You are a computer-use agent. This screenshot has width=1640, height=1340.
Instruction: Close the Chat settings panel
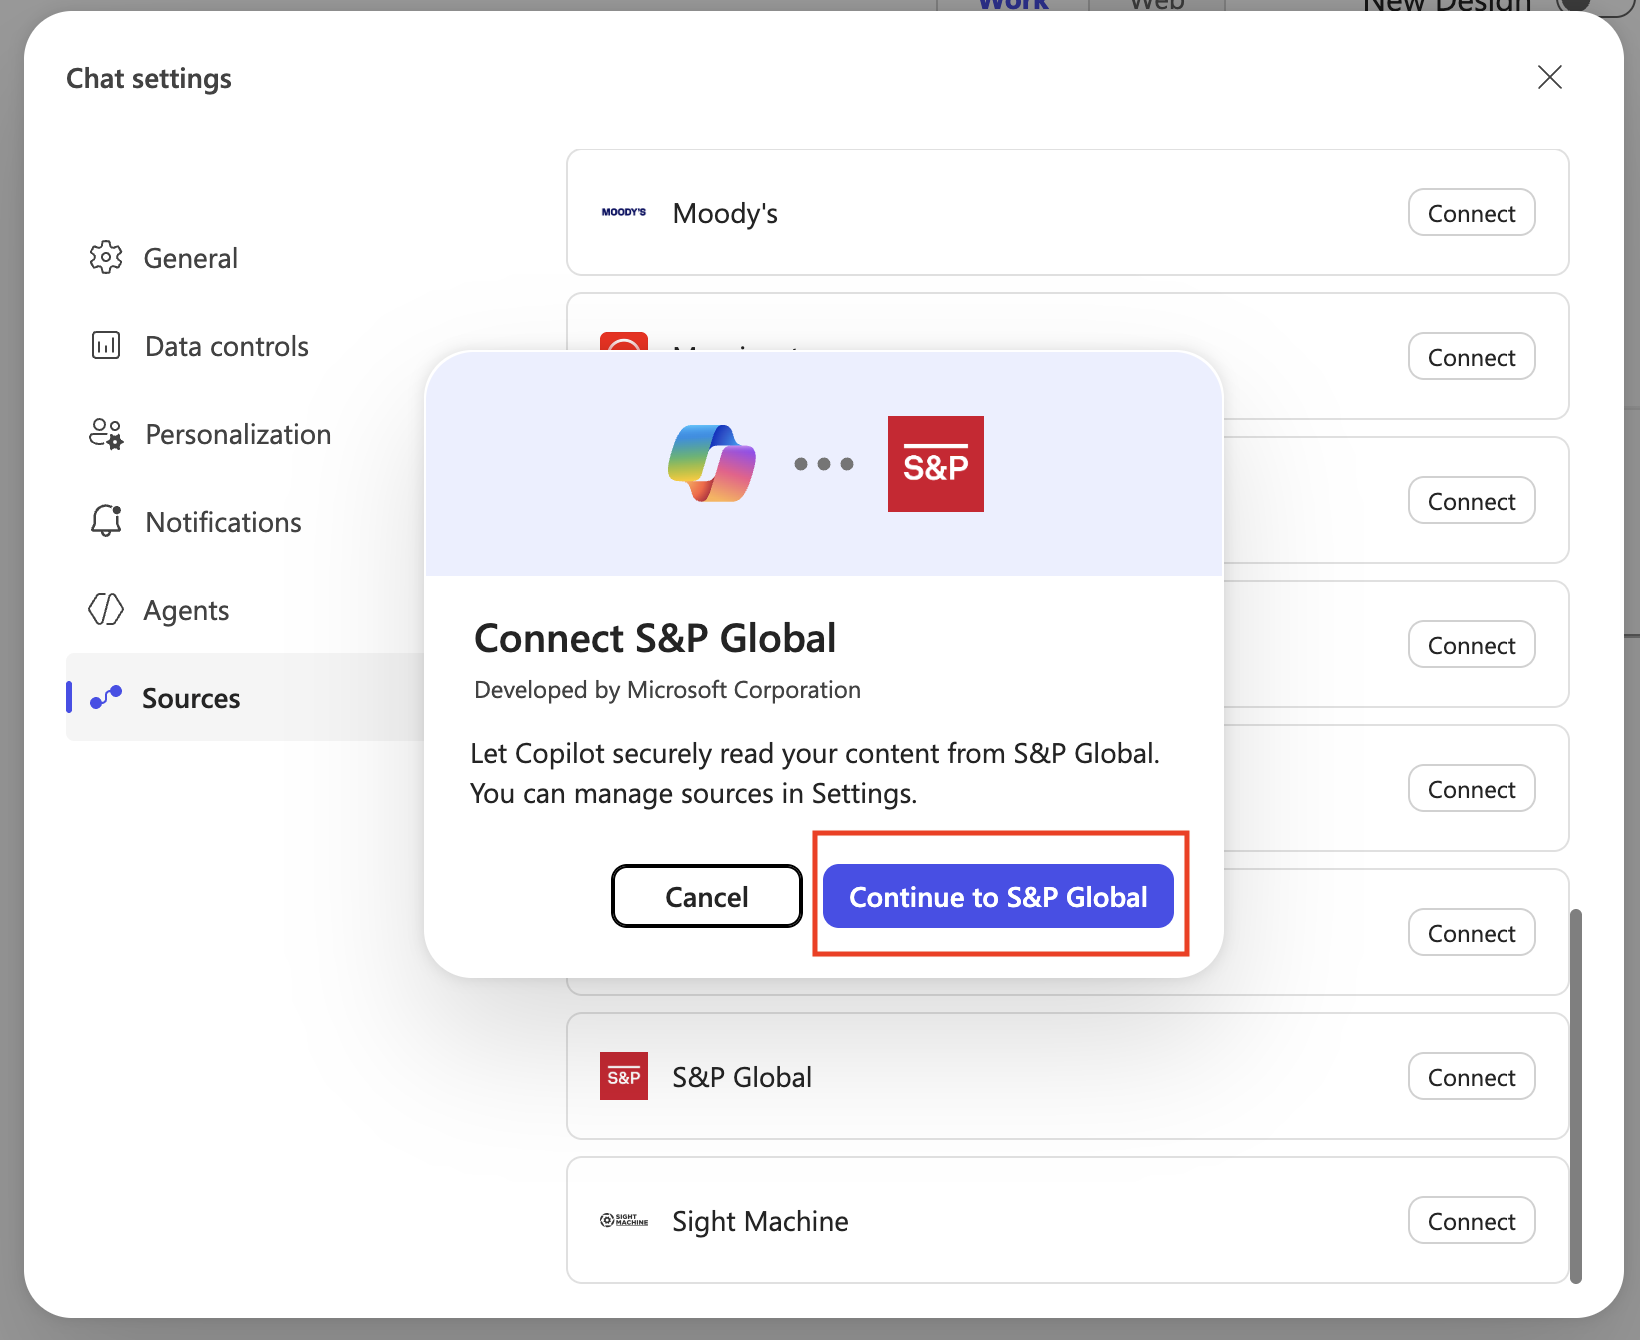pos(1550,77)
